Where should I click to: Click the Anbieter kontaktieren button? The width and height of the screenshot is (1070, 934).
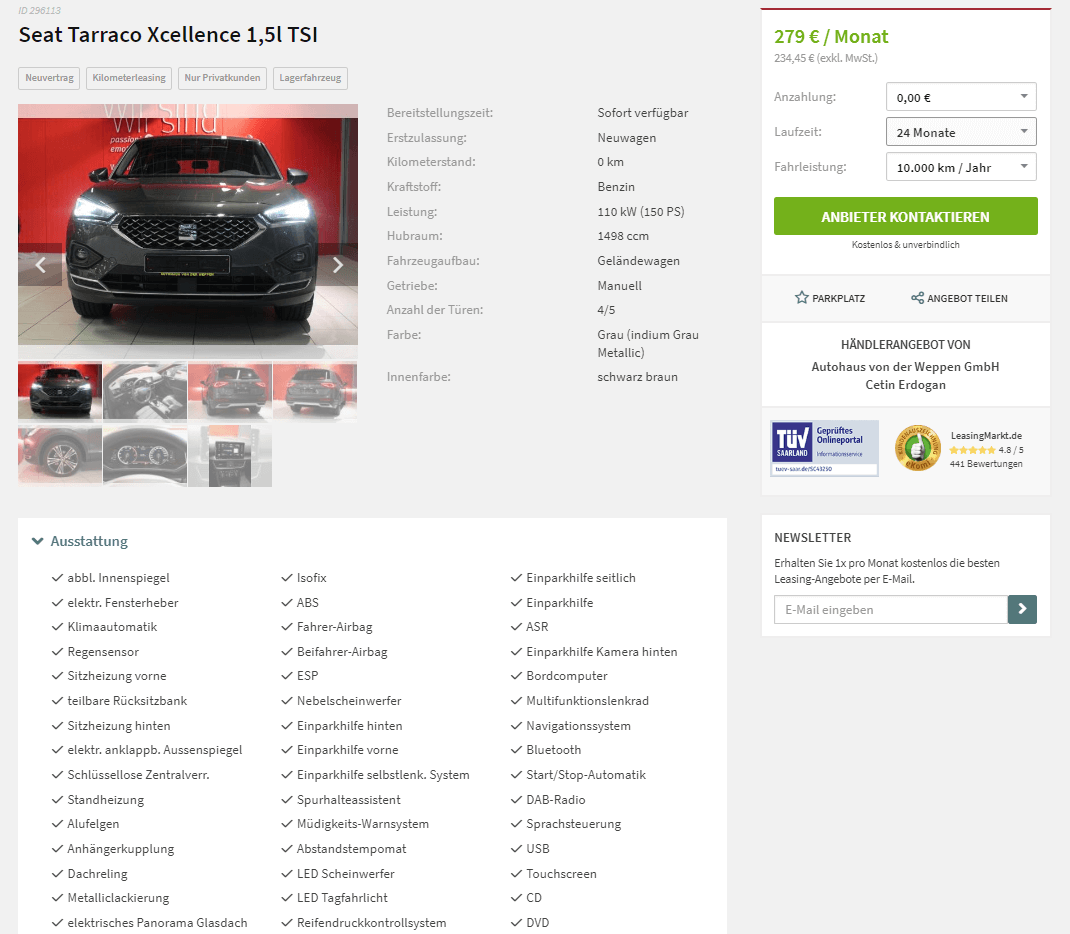[905, 216]
